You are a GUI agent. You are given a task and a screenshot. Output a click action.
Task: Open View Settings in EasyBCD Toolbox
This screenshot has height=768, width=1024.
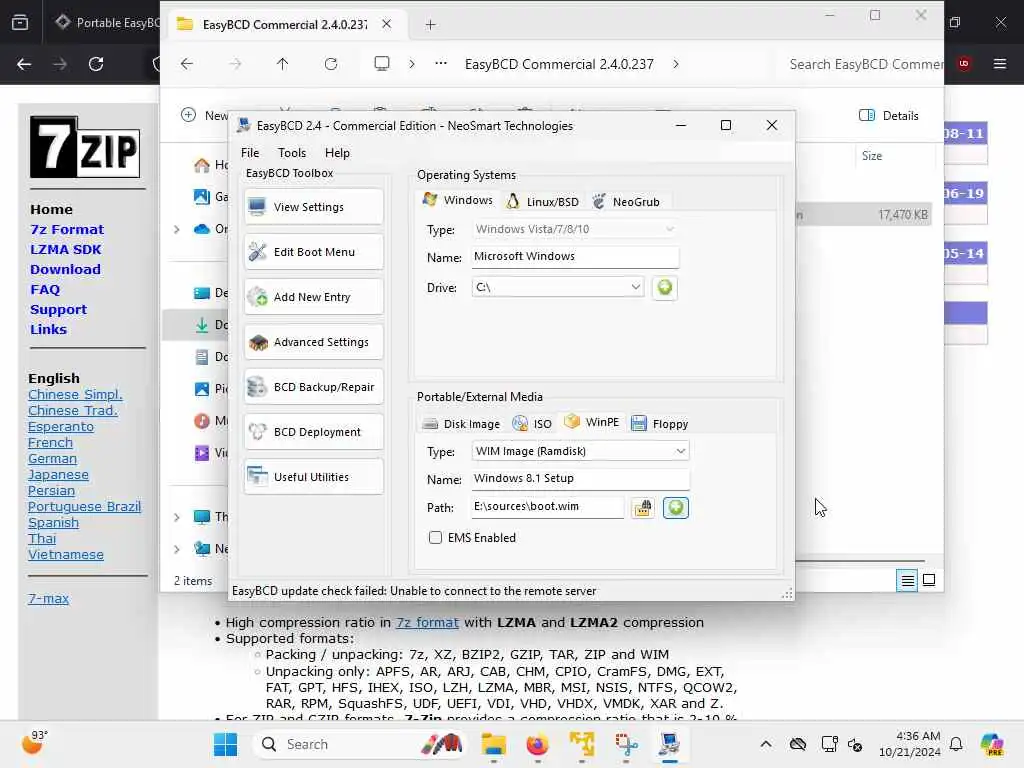point(313,207)
